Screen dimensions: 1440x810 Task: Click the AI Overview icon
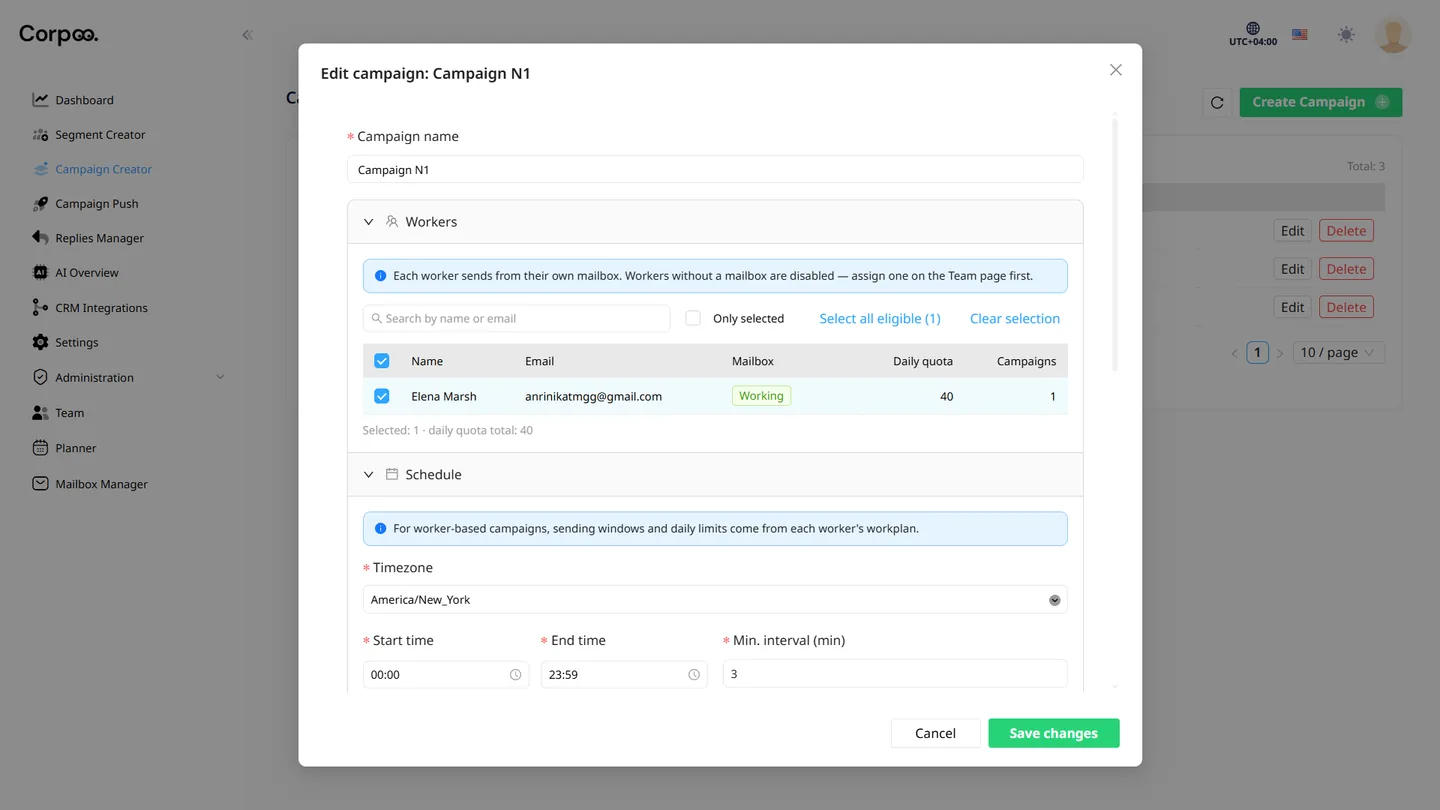[40, 272]
